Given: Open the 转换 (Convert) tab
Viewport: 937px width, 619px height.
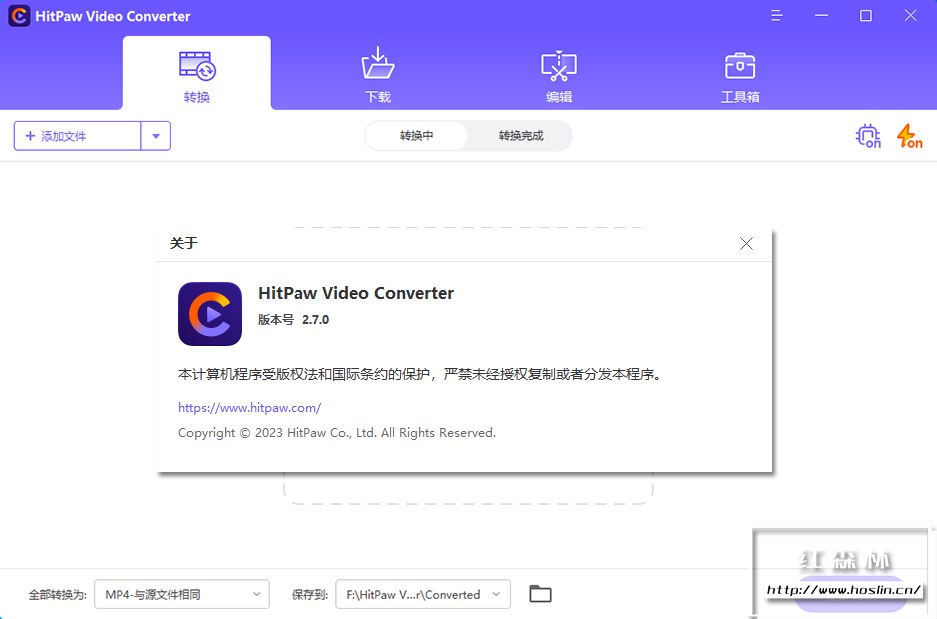Looking at the screenshot, I should pos(197,73).
